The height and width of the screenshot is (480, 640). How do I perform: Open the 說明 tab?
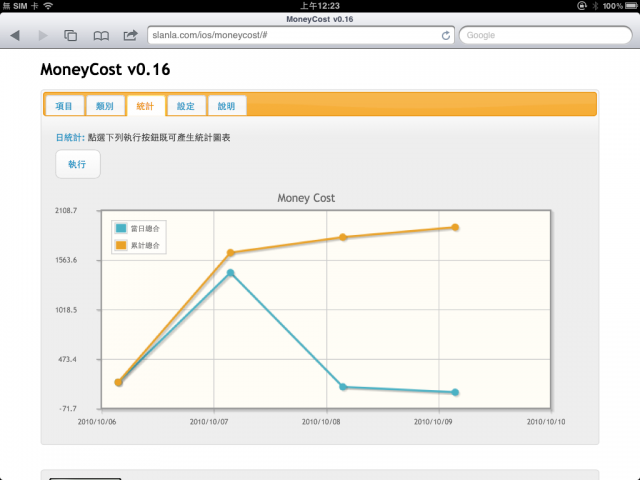click(x=227, y=106)
